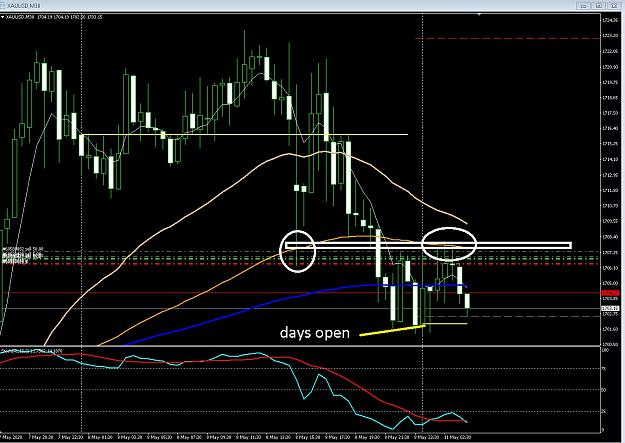This screenshot has width=625, height=443.
Task: Select the solid red horizontal price line
Action: tap(300, 293)
